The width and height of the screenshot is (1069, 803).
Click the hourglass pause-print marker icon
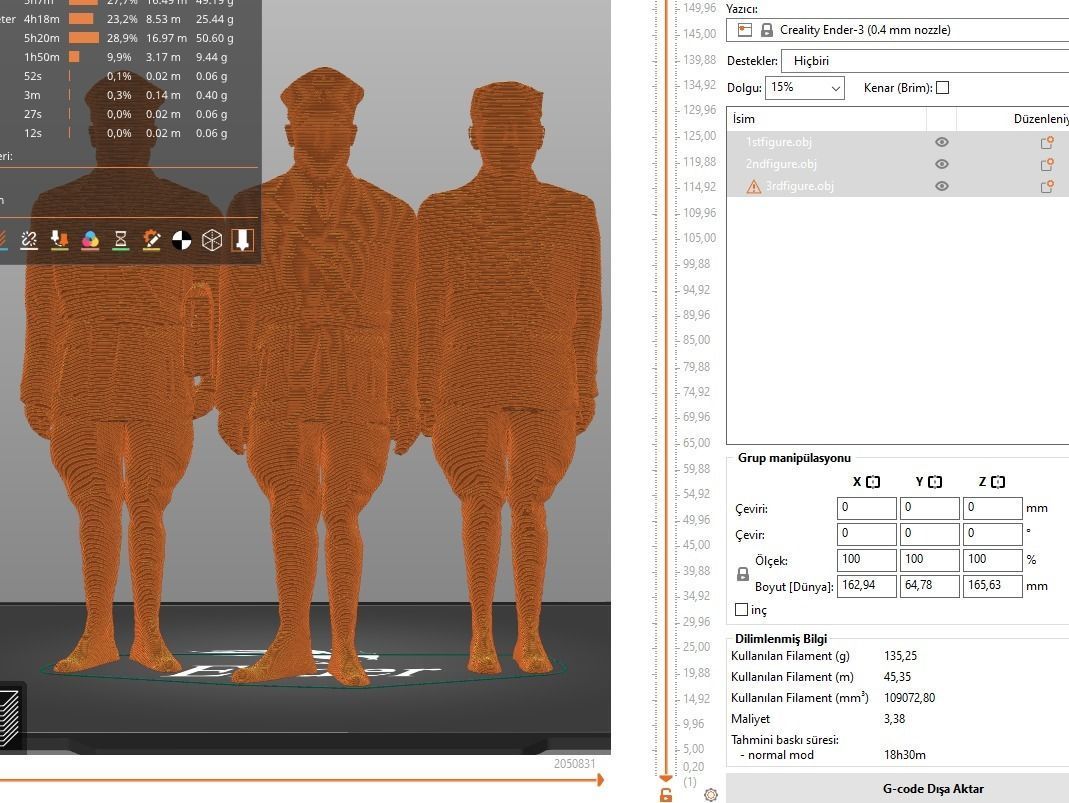(x=120, y=240)
